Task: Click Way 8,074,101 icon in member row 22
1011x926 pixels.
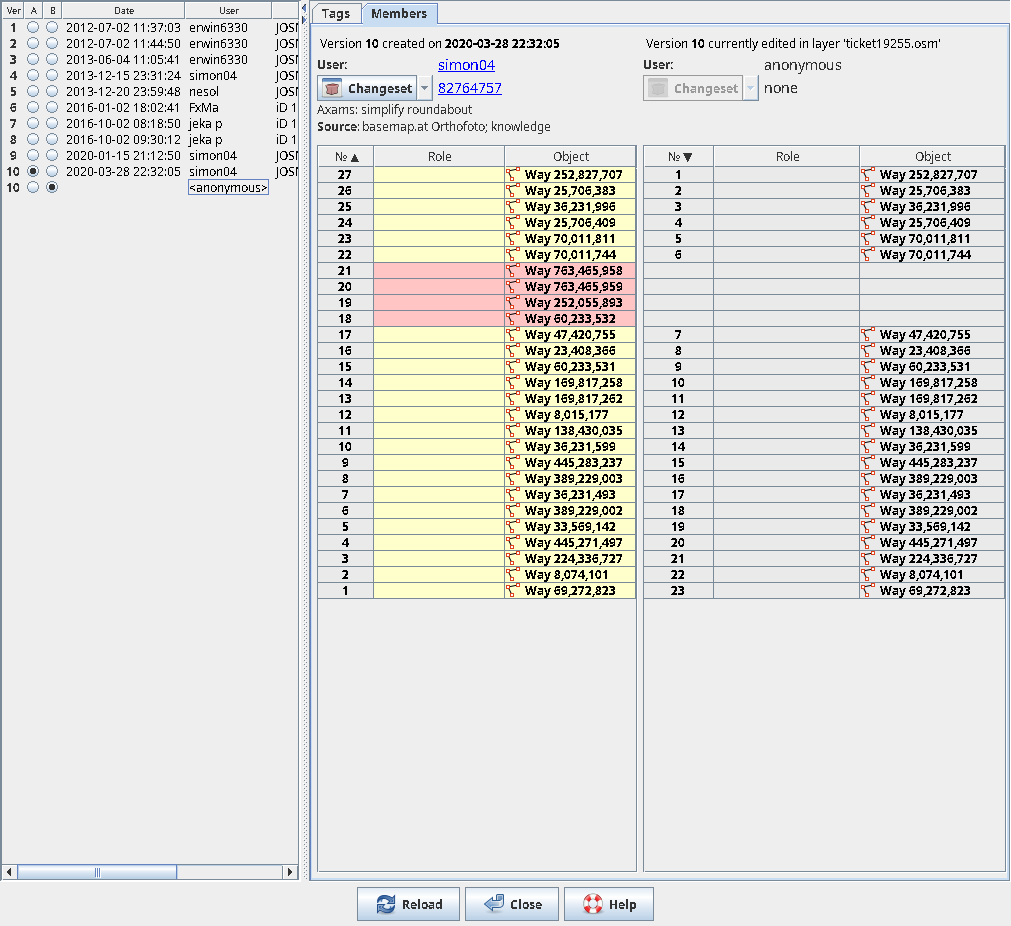Action: [x=869, y=575]
